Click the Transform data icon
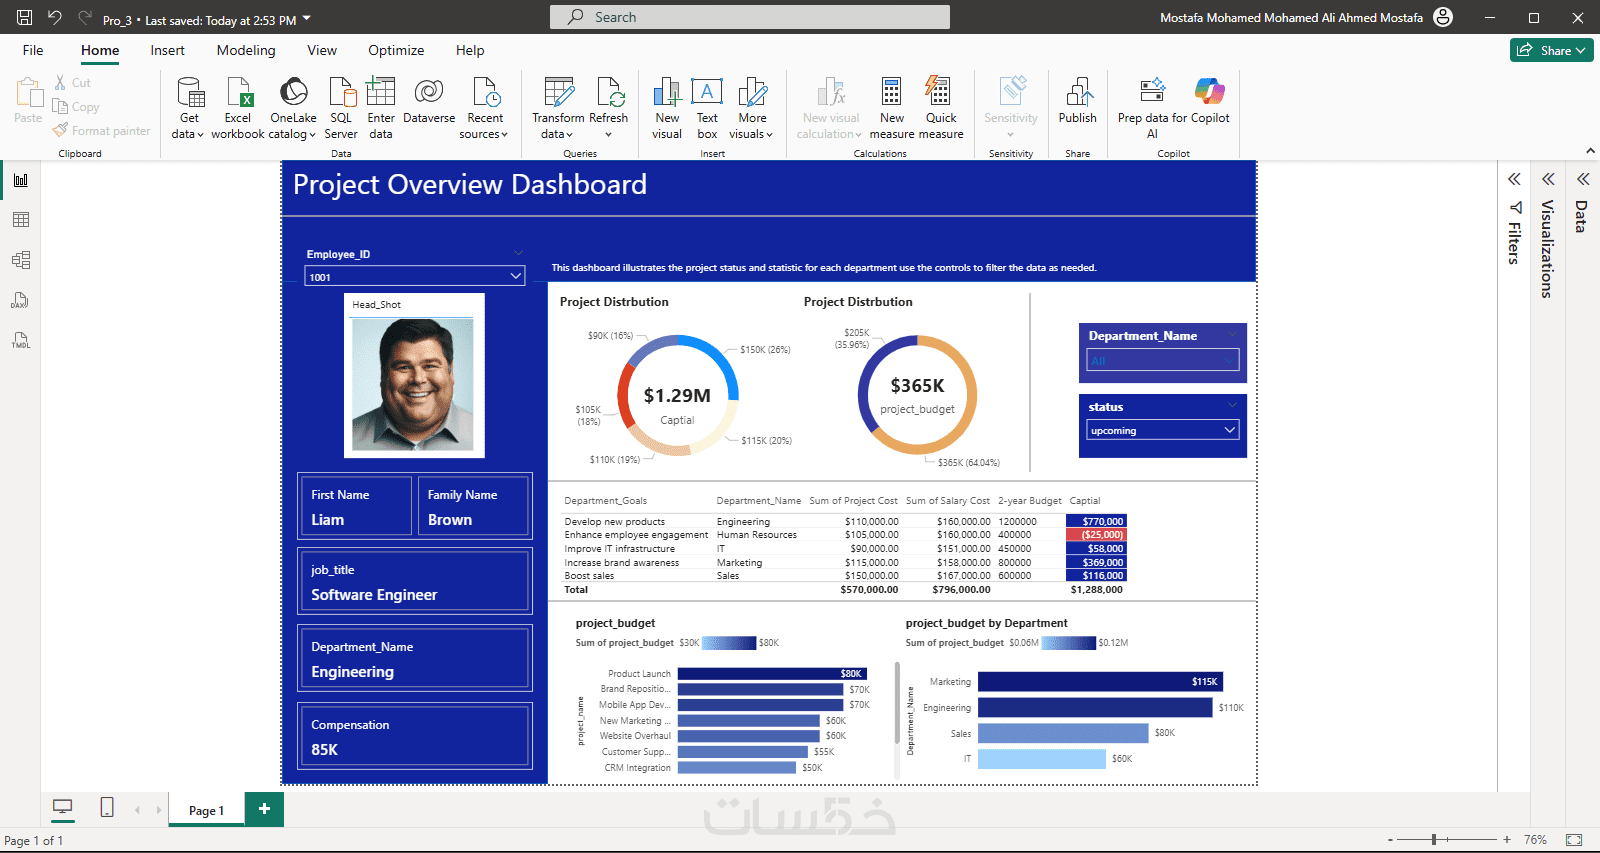Image resolution: width=1600 pixels, height=853 pixels. 558,93
